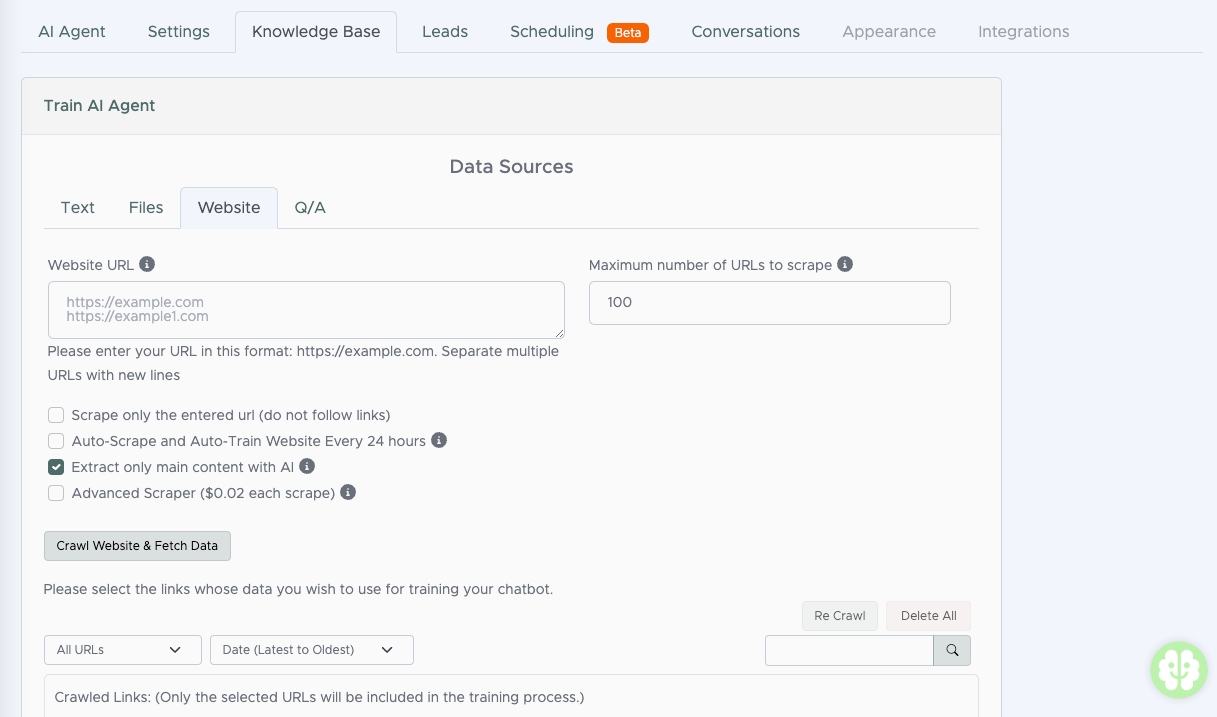The image size is (1217, 717).
Task: Enable the Advanced Scraper checkbox
Action: pos(56,493)
